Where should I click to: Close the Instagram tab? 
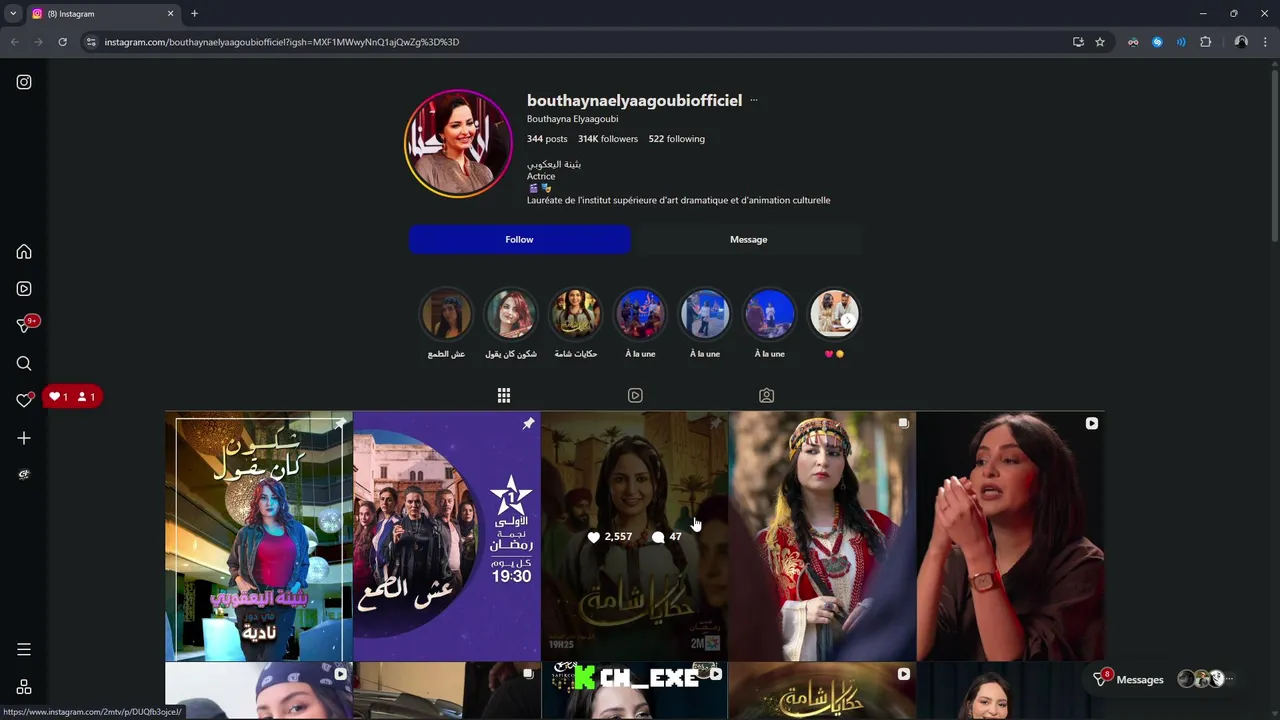[x=170, y=14]
